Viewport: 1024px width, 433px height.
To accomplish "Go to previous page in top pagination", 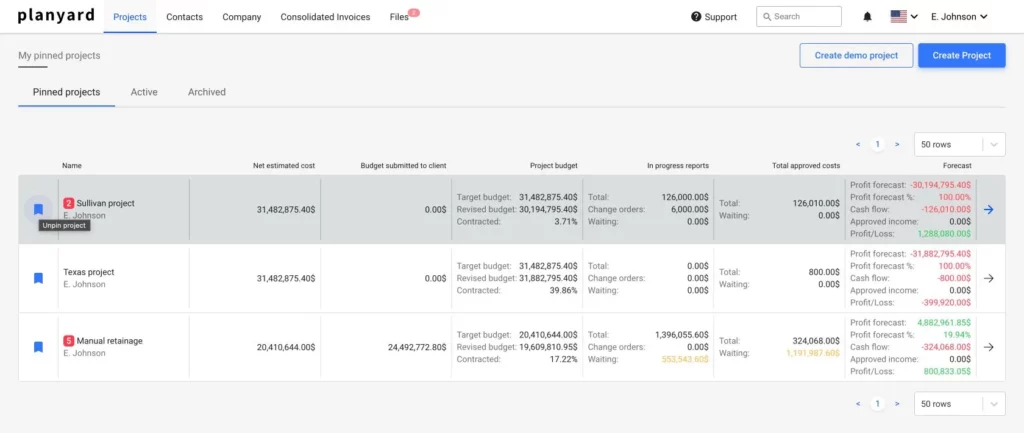I will (858, 144).
